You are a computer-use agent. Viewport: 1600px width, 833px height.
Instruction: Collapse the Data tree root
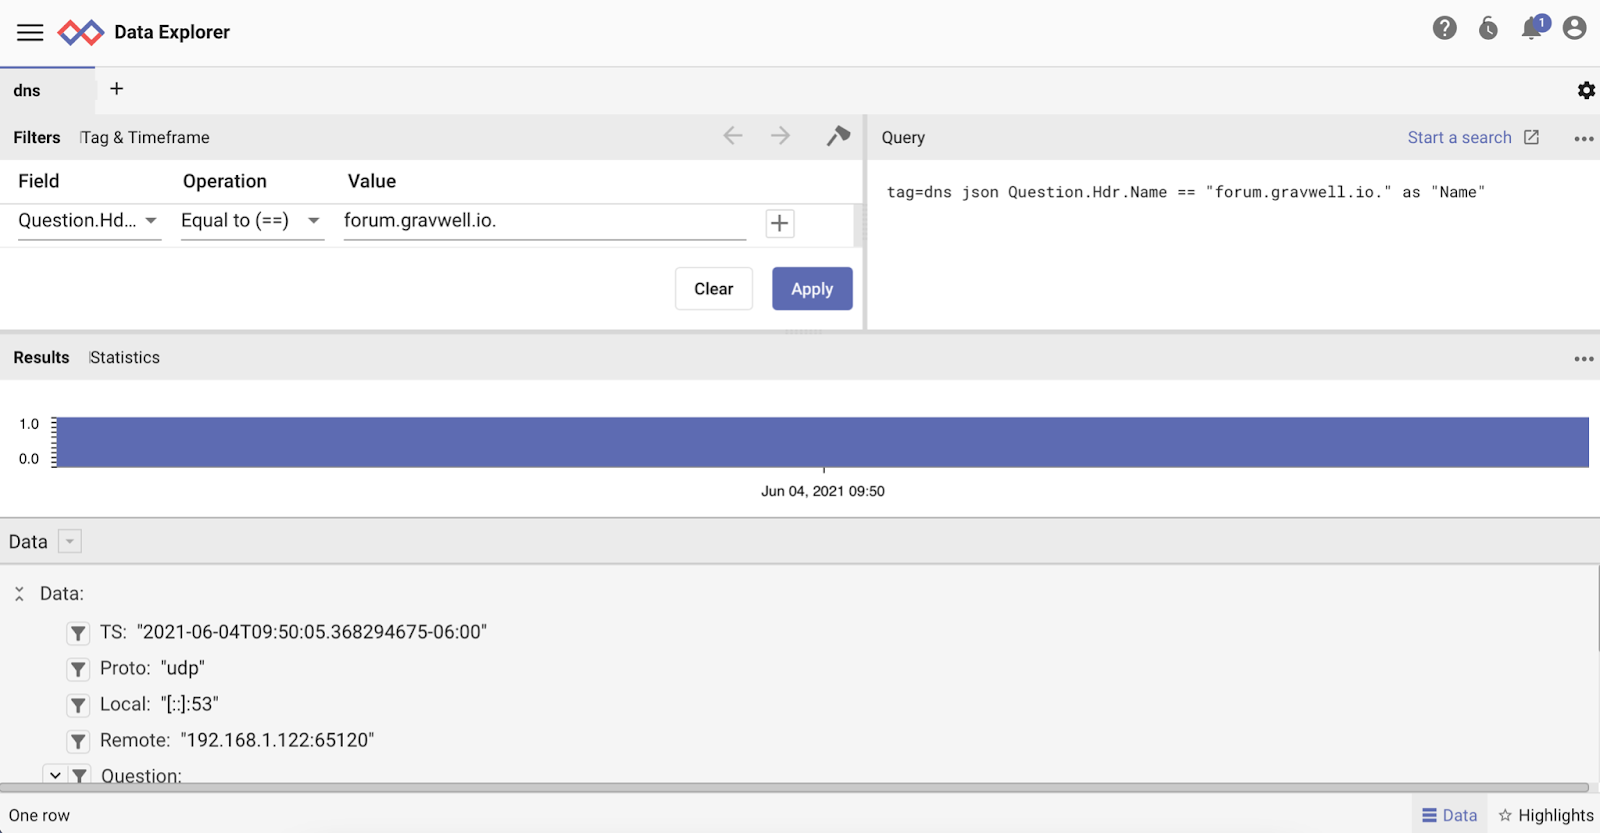click(x=19, y=594)
